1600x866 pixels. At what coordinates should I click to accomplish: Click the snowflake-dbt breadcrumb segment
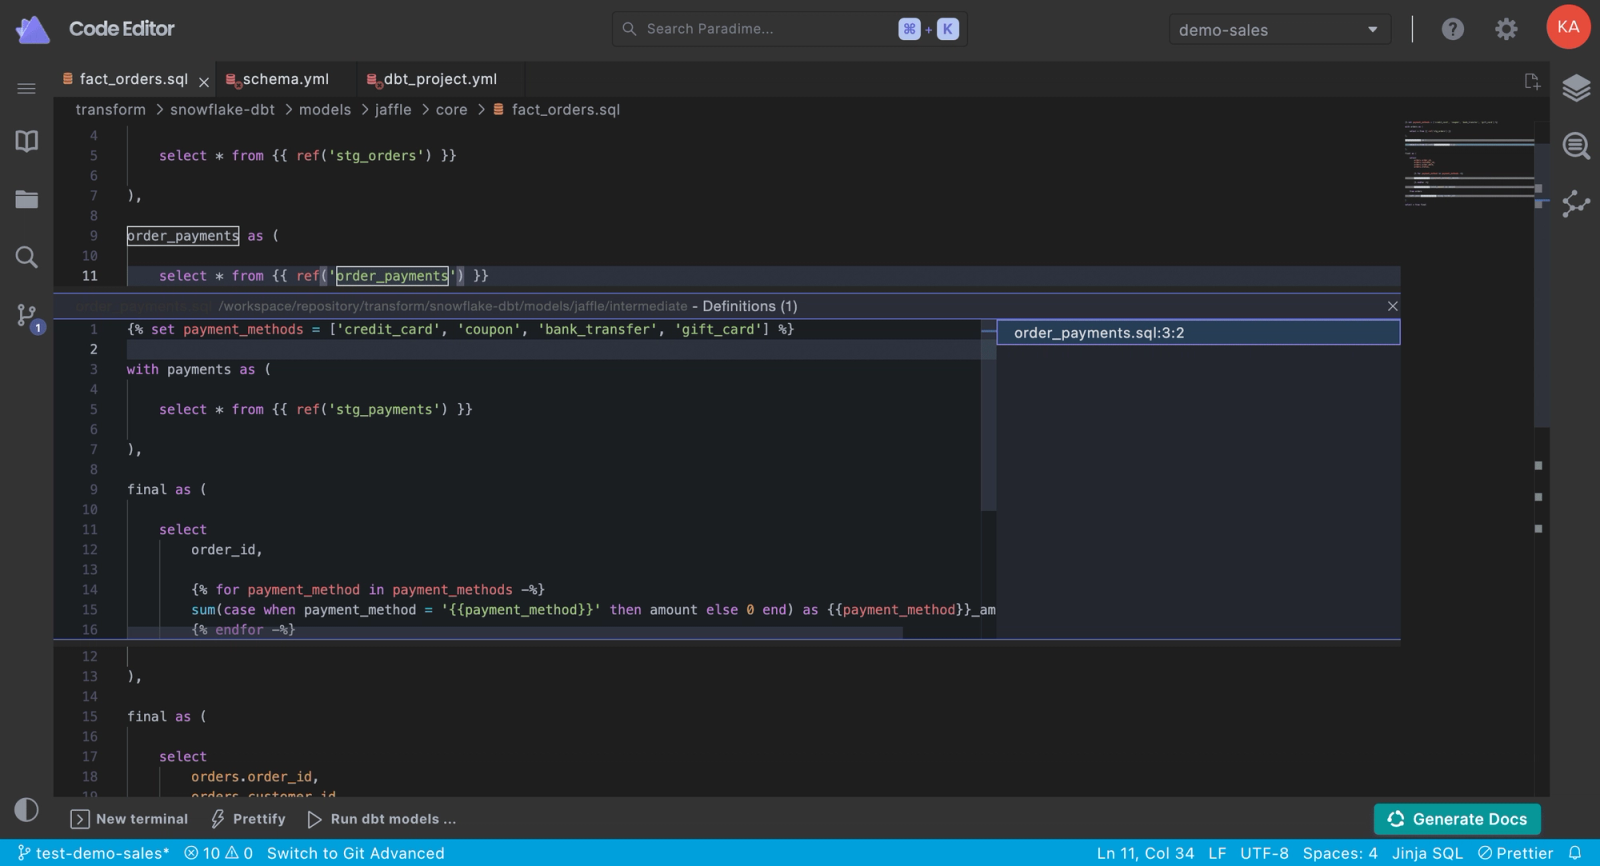pyautogui.click(x=222, y=110)
